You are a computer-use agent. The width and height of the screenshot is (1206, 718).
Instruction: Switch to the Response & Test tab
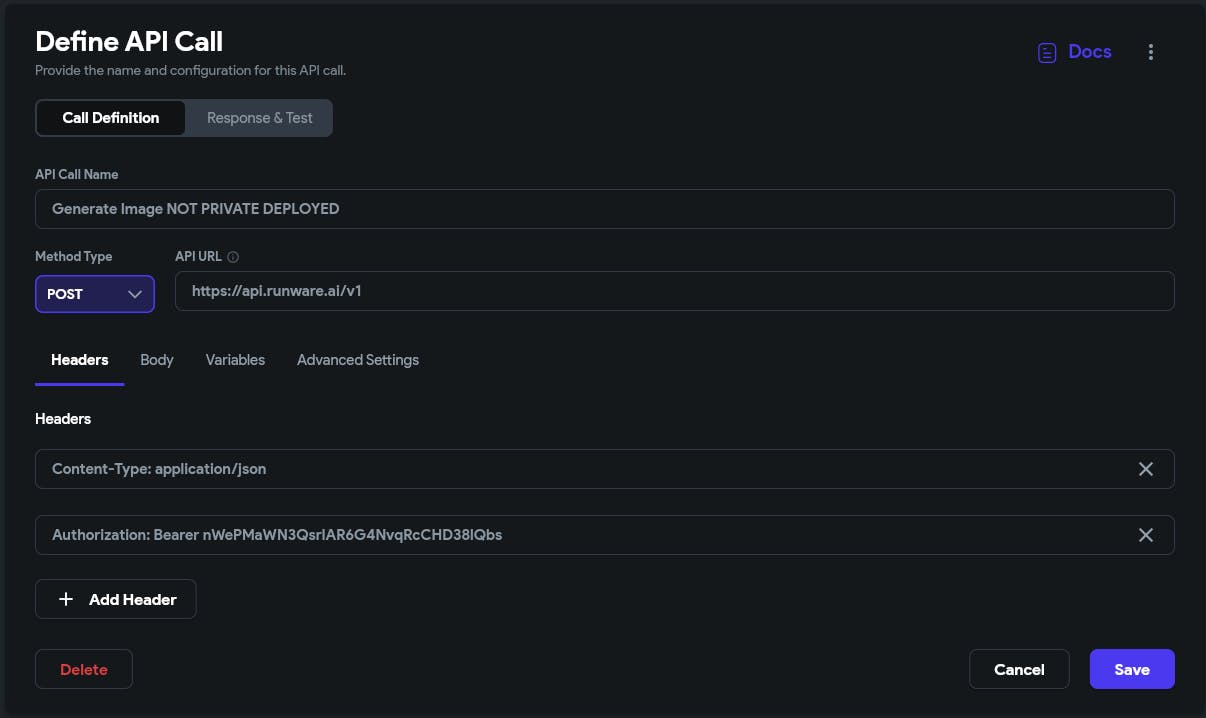coord(260,117)
